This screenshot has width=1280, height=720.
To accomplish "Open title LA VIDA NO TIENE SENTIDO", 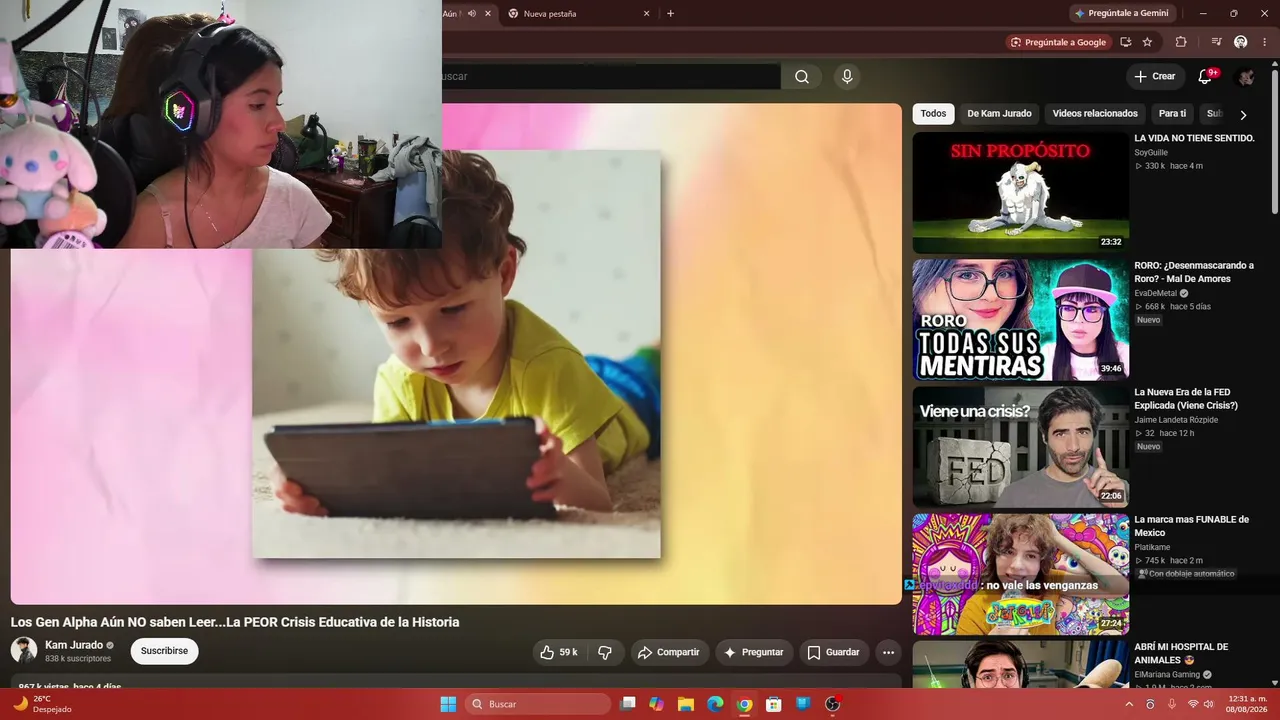I will point(1194,138).
